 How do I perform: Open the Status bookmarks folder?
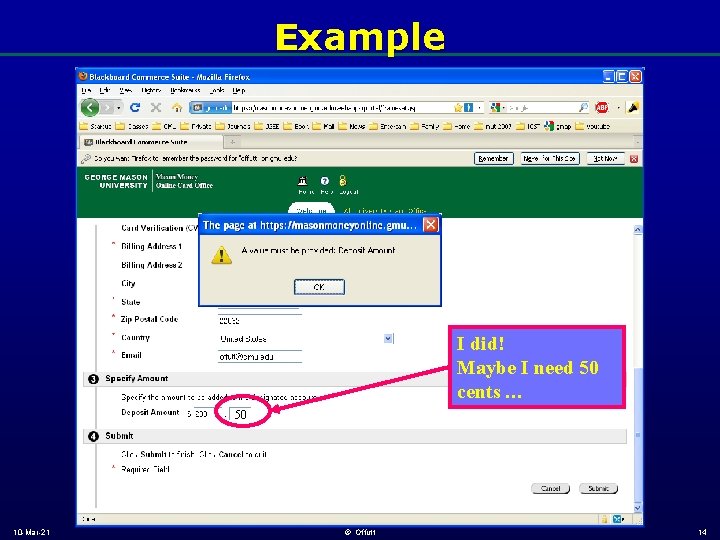coord(96,126)
